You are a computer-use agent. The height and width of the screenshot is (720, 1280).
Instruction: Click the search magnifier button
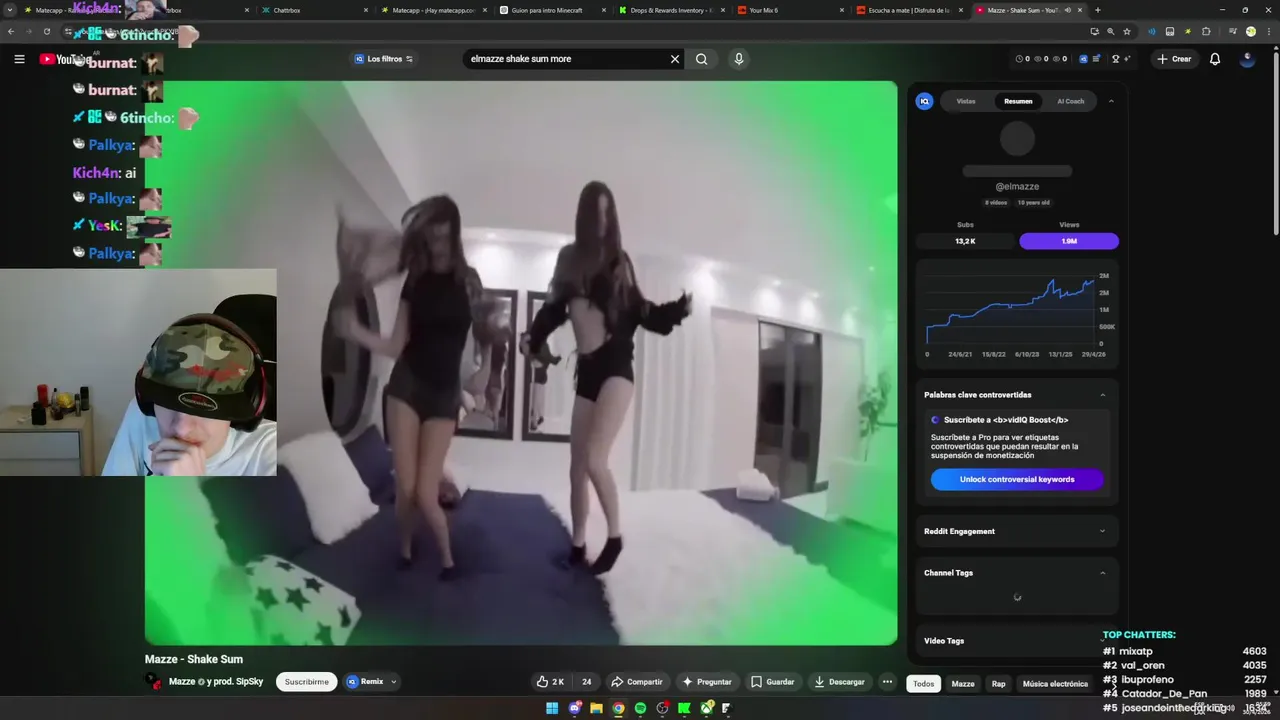click(x=702, y=59)
